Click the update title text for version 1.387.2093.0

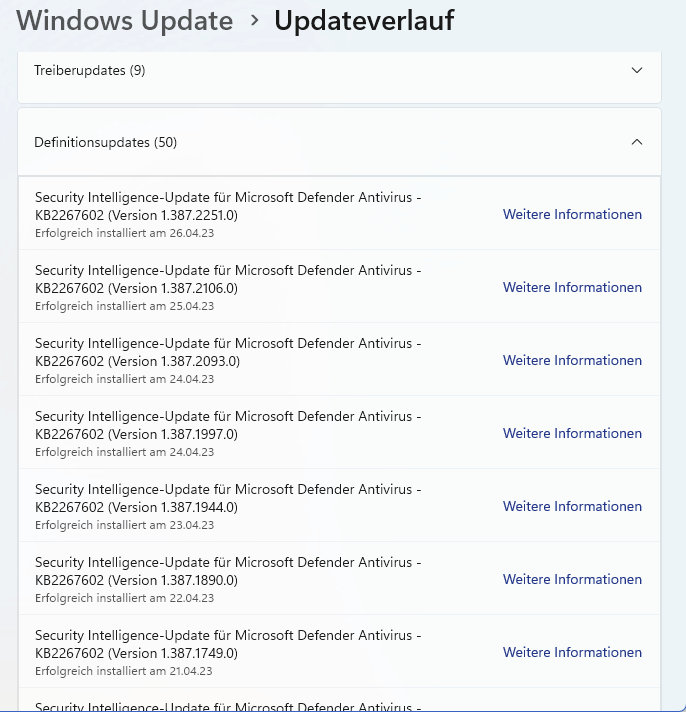click(228, 352)
